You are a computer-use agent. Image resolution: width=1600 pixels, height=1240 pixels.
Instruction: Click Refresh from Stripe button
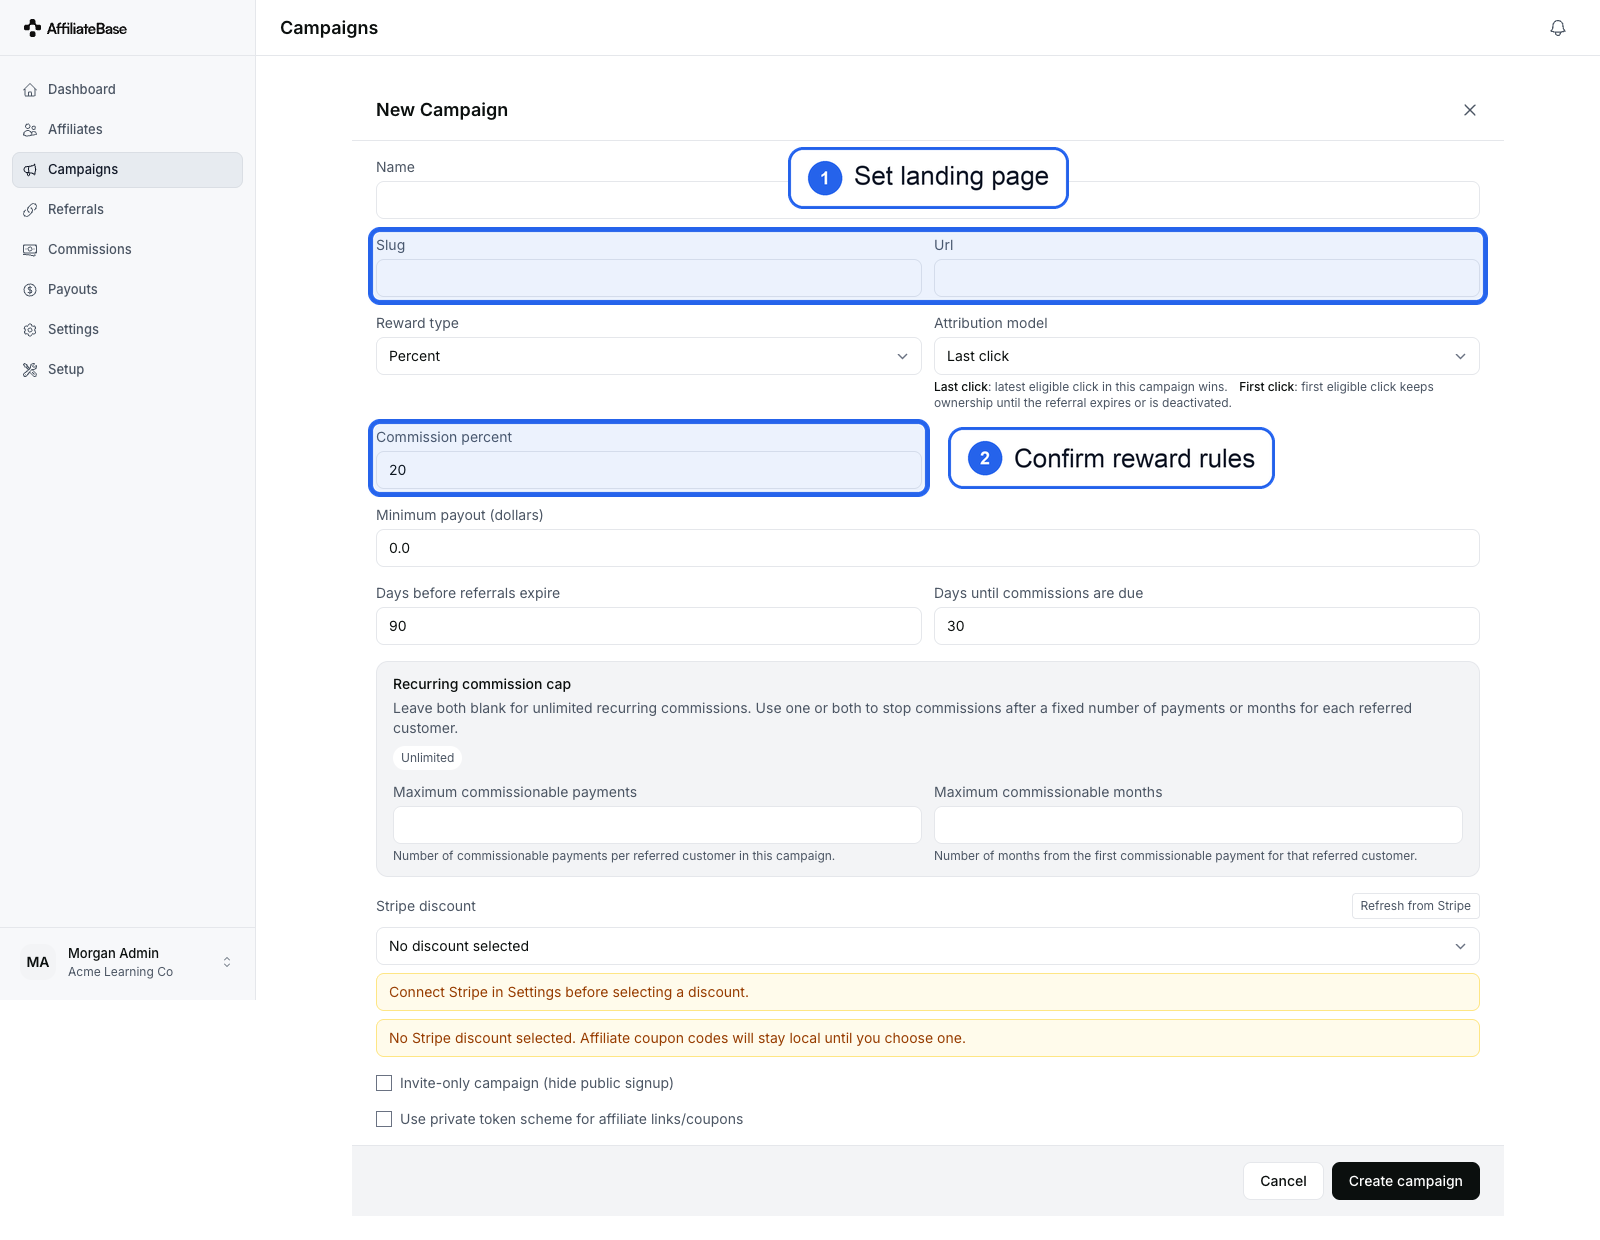point(1415,906)
